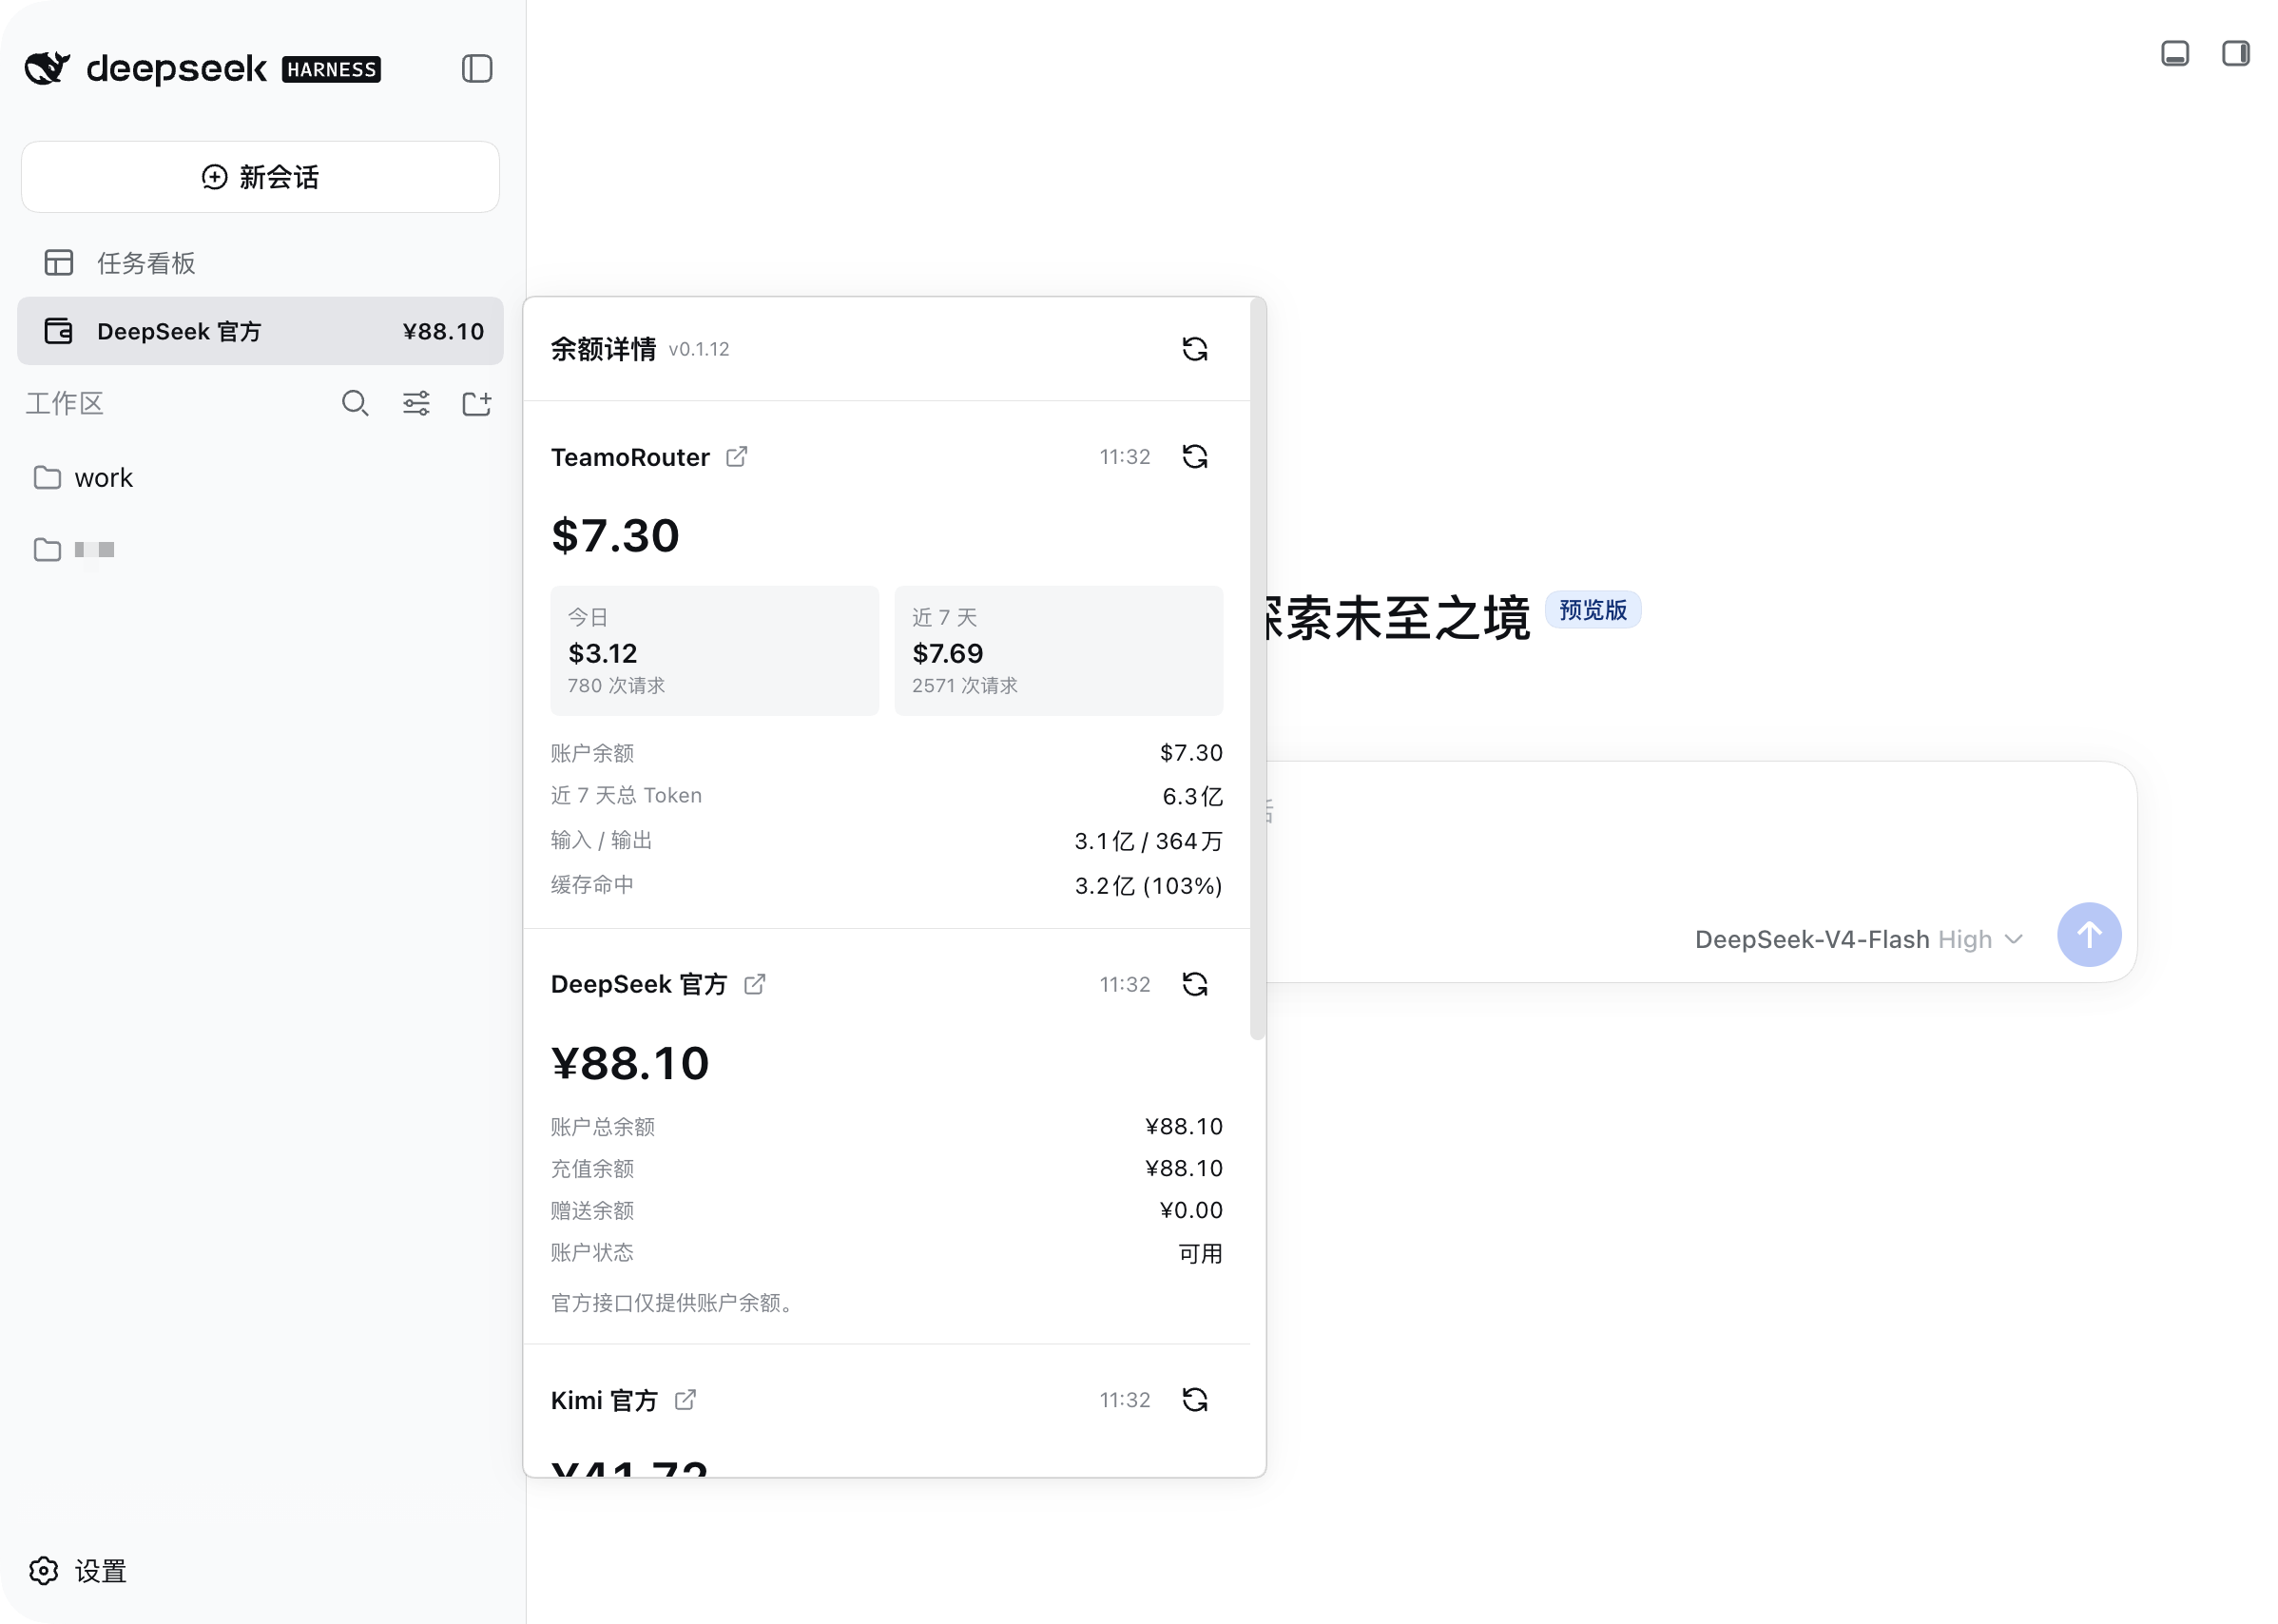Image resolution: width=2278 pixels, height=1624 pixels.
Task: Open DeepSeek 官方 external link icon
Action: tap(754, 985)
